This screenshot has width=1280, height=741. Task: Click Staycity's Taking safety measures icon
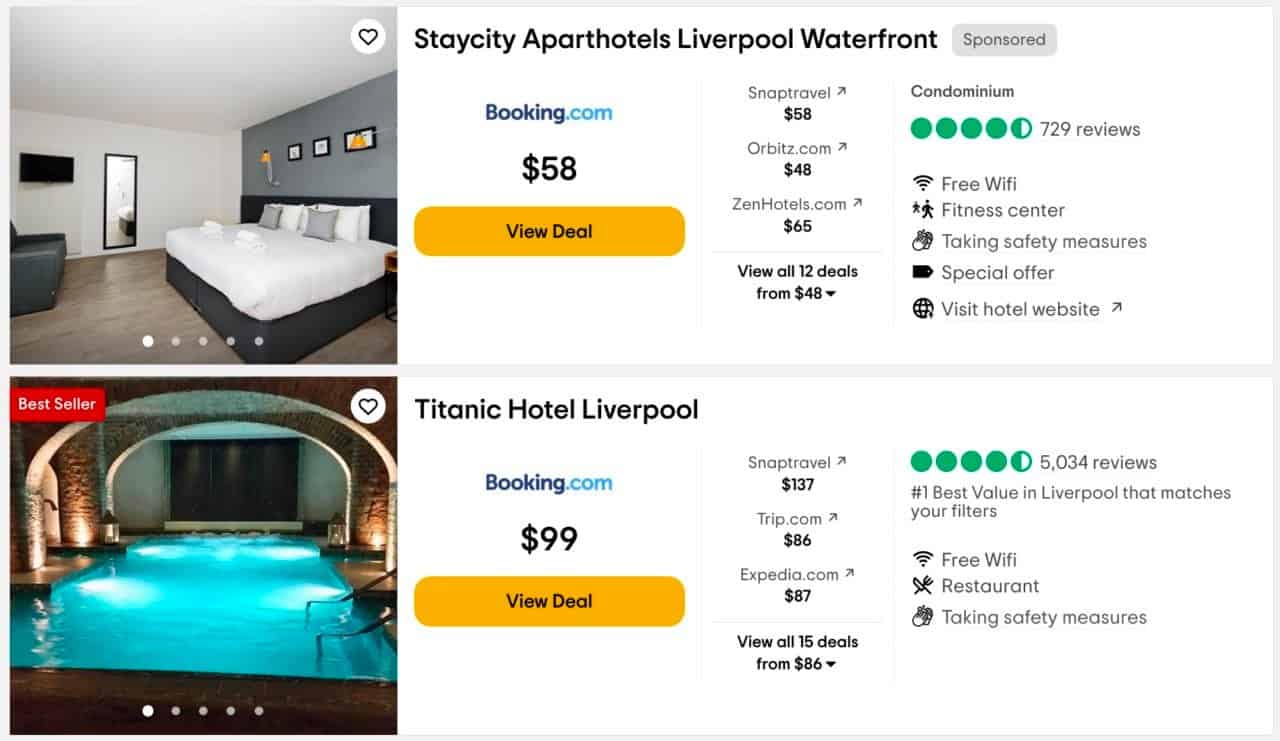tap(923, 241)
